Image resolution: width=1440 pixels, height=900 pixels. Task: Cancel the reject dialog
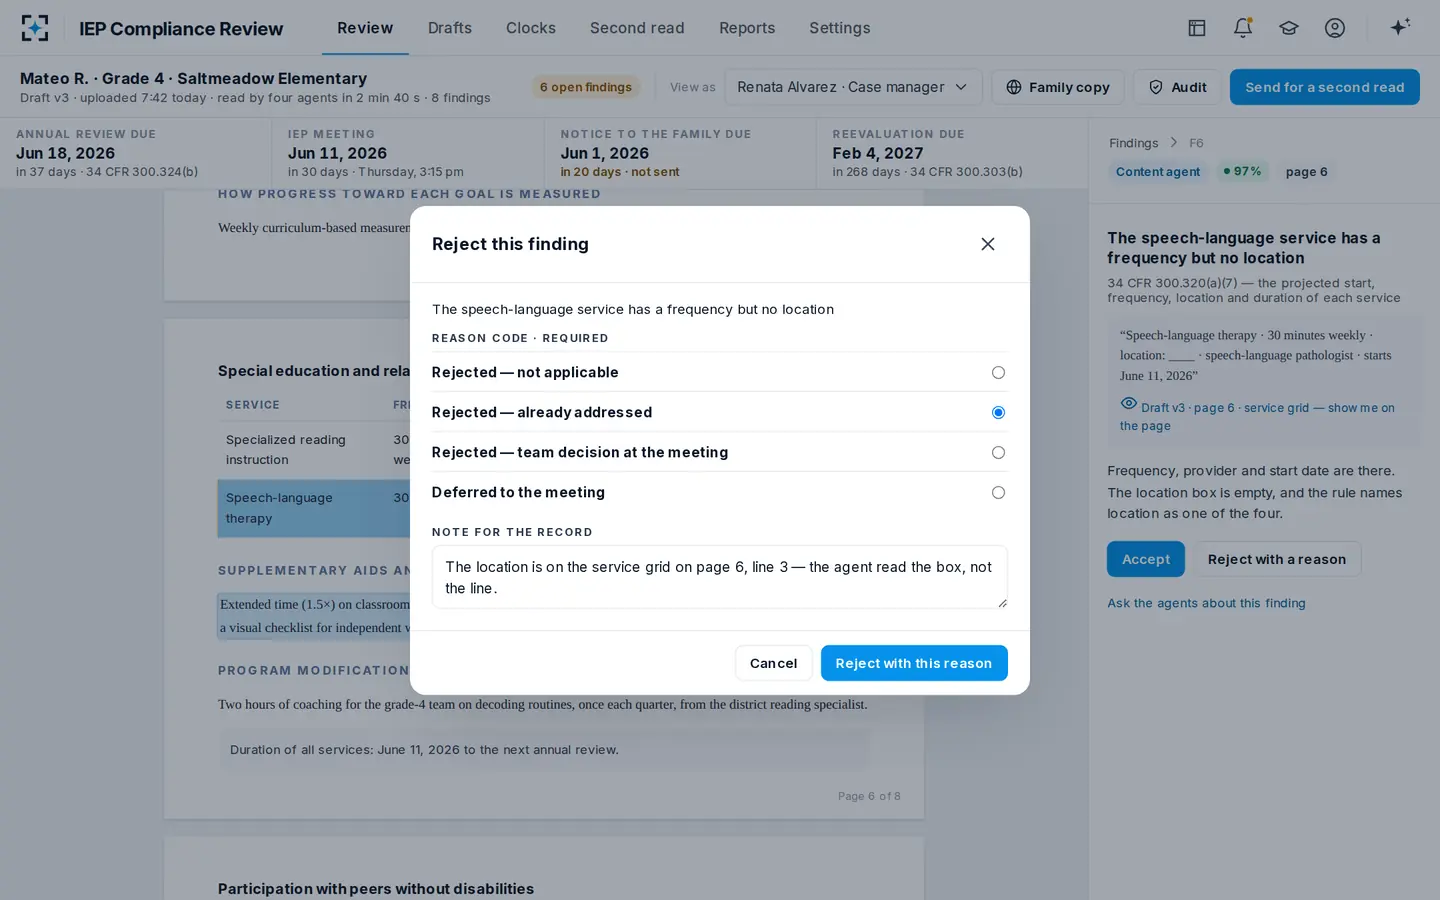coord(773,663)
